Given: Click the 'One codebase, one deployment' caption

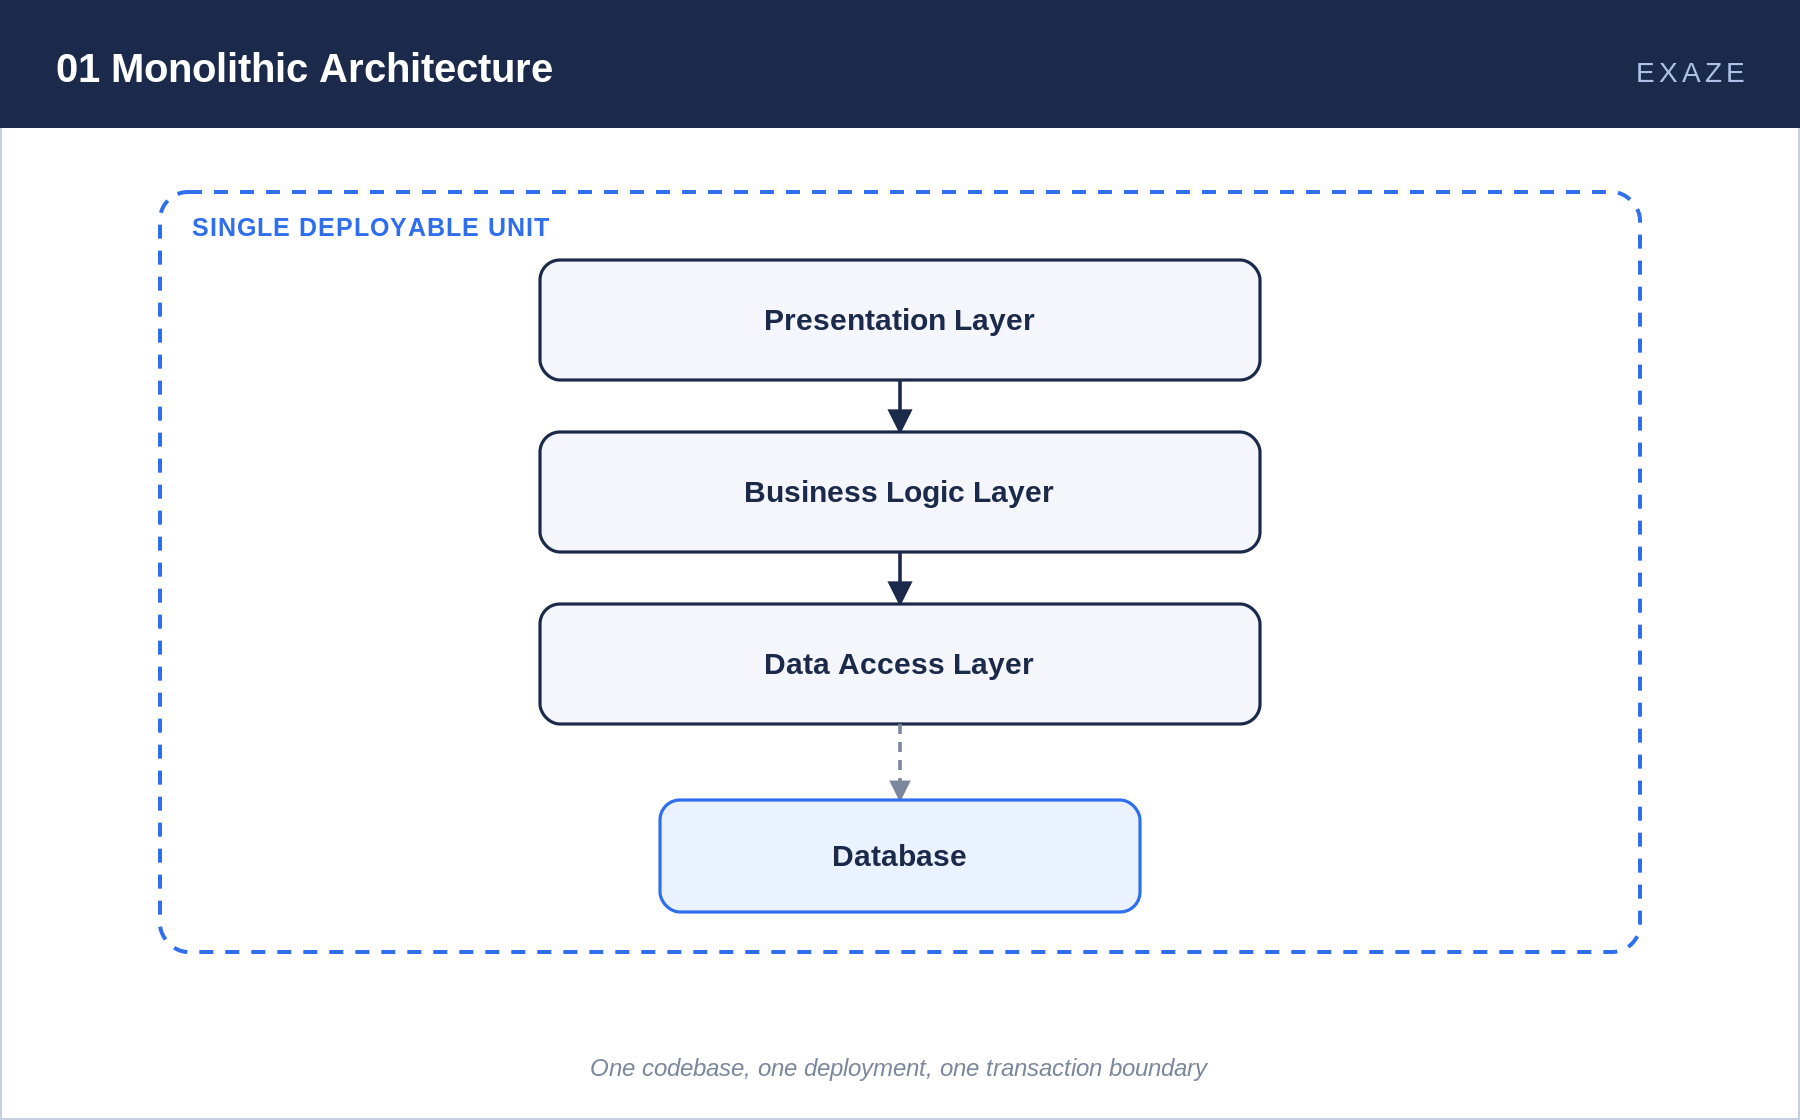Looking at the screenshot, I should pyautogui.click(x=898, y=1068).
